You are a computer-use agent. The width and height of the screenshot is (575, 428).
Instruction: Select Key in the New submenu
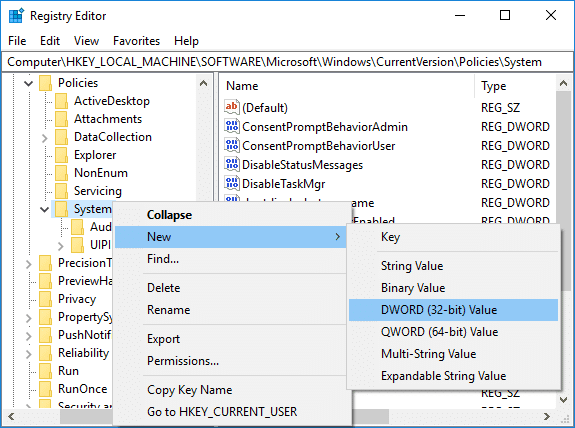pos(454,237)
